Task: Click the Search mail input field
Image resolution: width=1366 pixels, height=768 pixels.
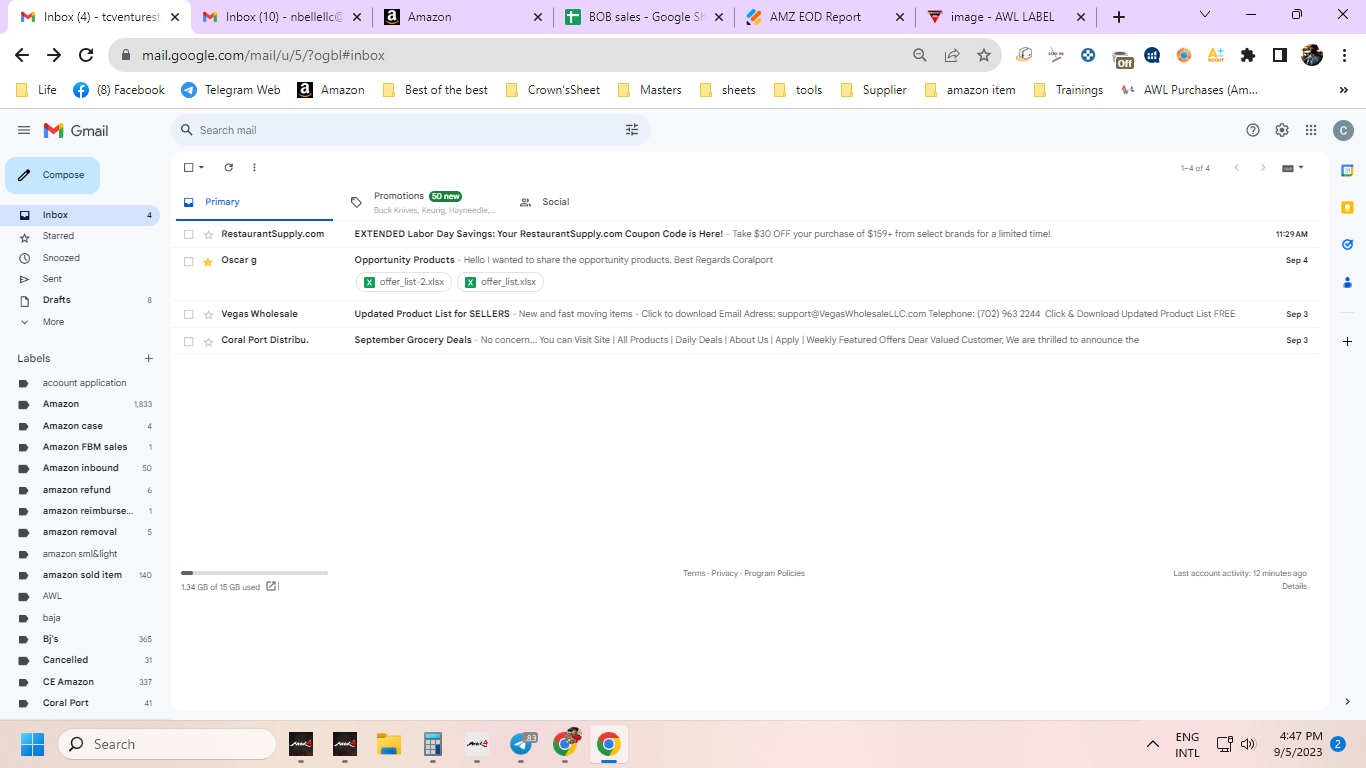Action: point(408,130)
